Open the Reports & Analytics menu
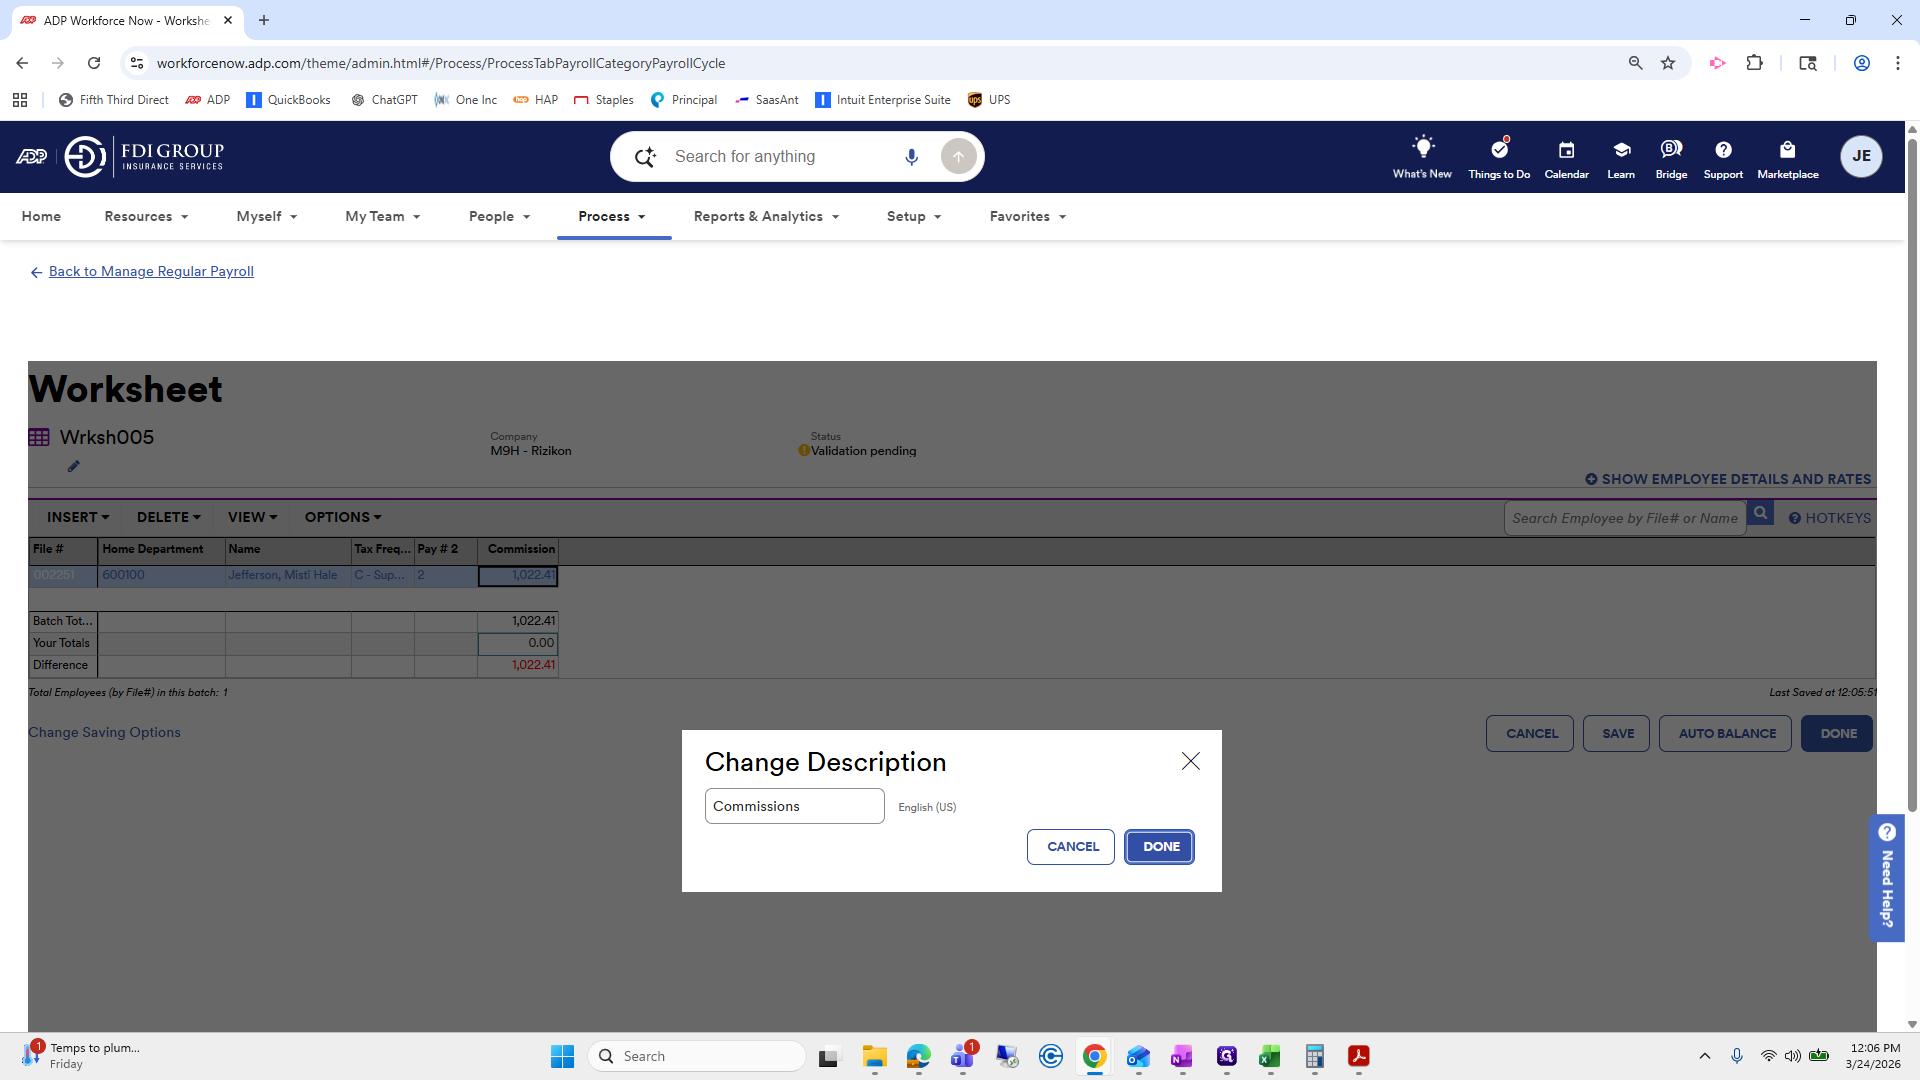The image size is (1920, 1080). 765,216
